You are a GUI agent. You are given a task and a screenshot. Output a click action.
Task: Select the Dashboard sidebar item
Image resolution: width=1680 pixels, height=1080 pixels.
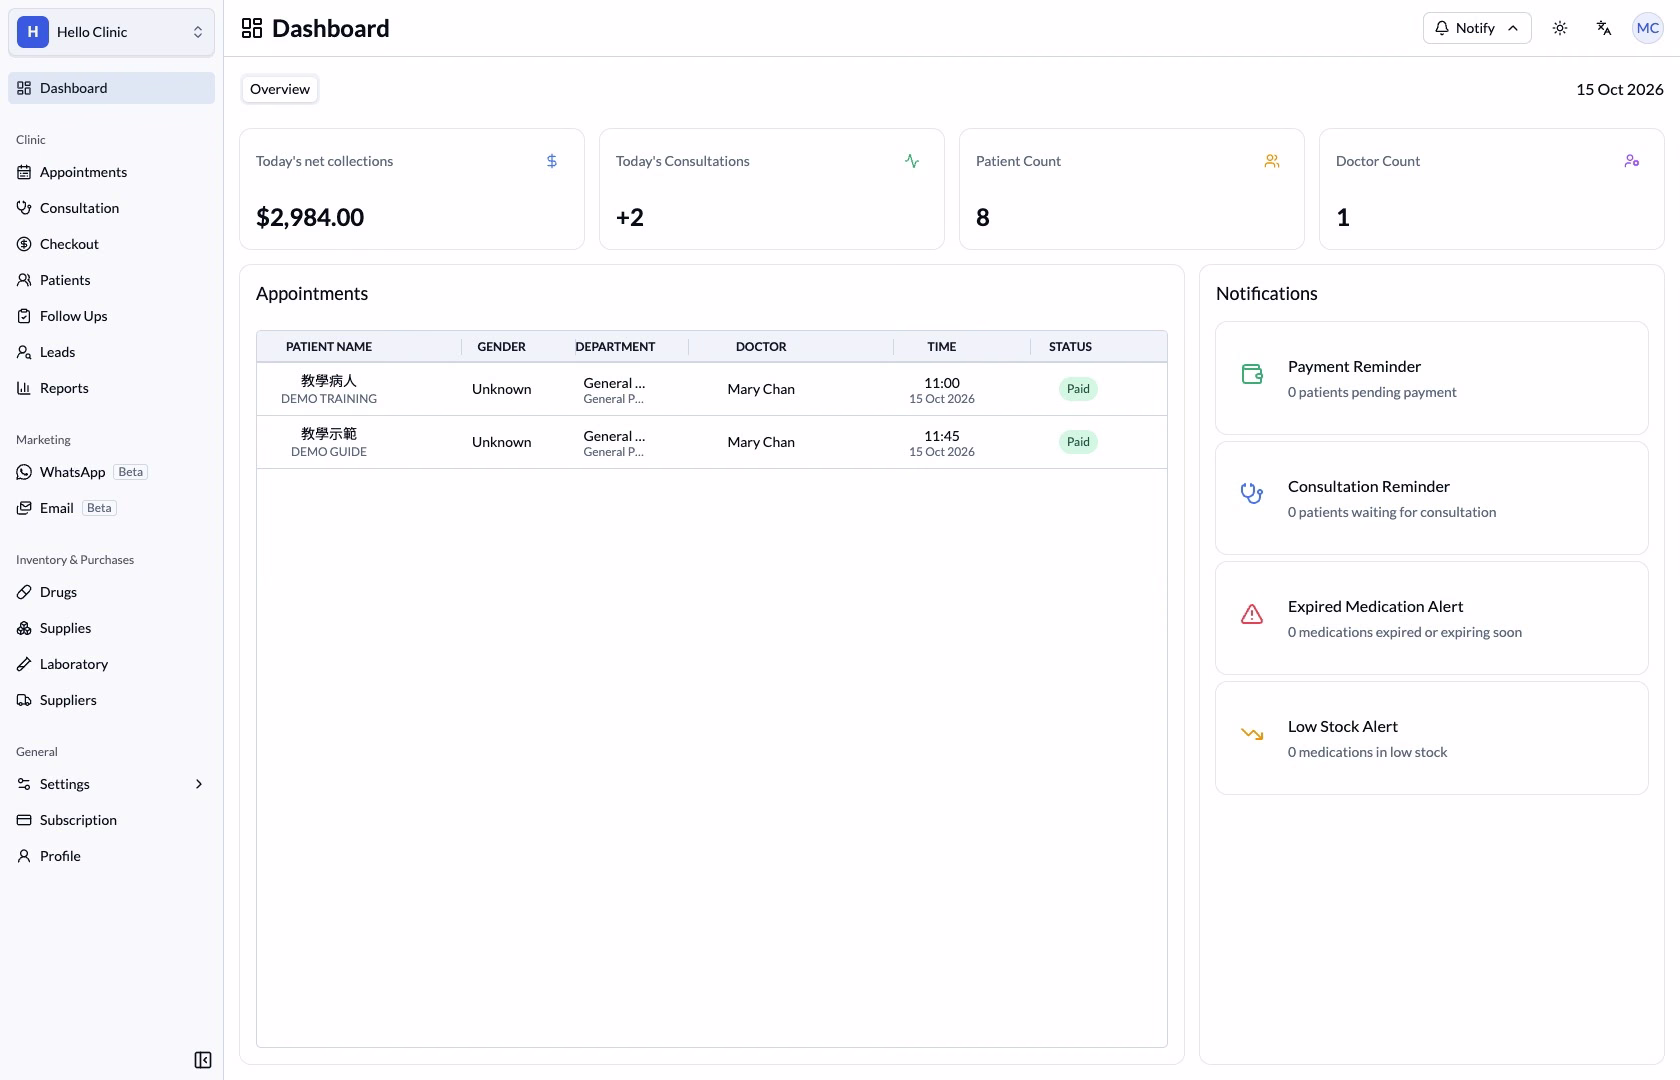coord(111,88)
